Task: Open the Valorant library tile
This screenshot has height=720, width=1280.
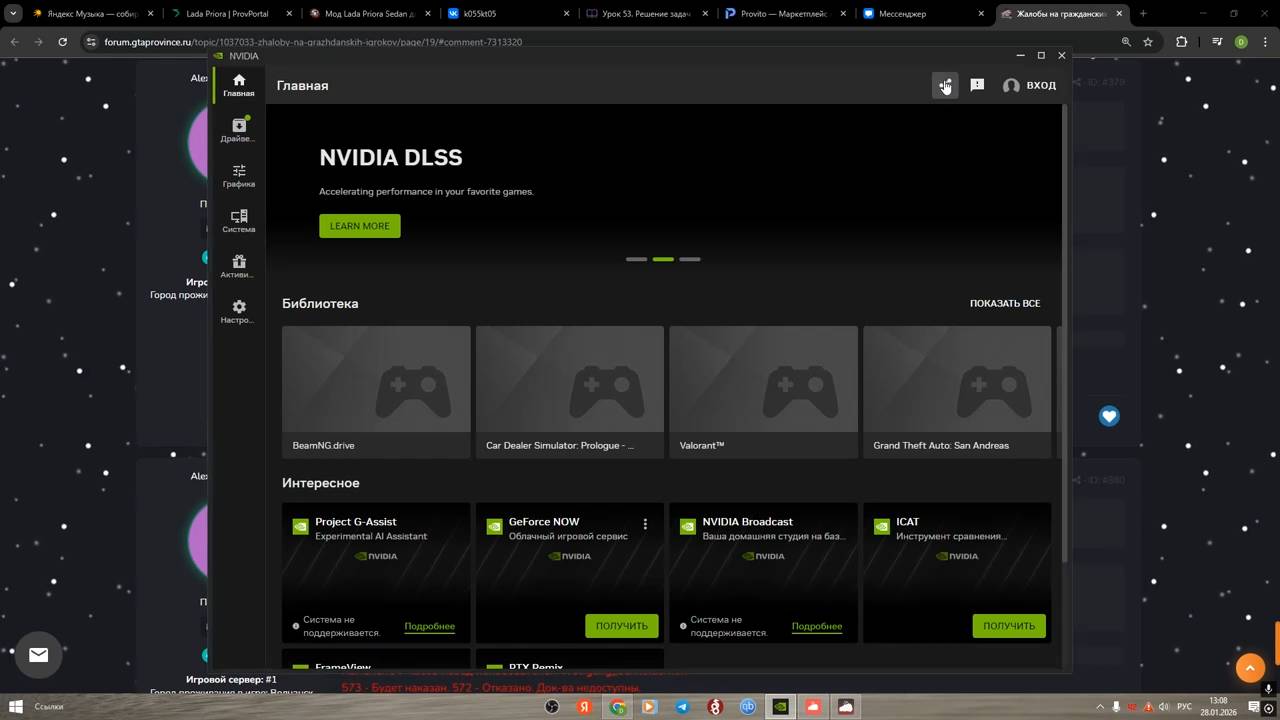Action: pos(763,392)
